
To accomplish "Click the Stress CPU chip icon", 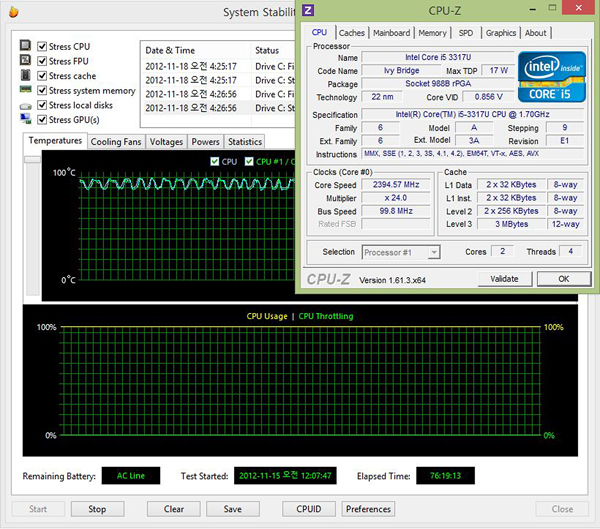I will click(x=26, y=45).
